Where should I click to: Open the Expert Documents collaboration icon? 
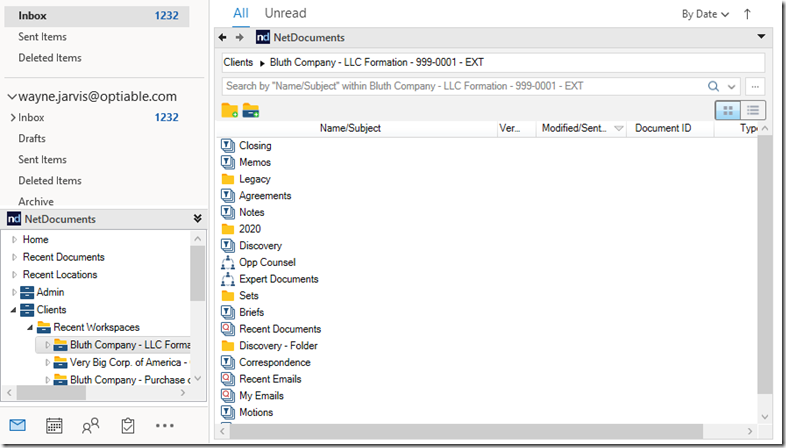click(228, 279)
